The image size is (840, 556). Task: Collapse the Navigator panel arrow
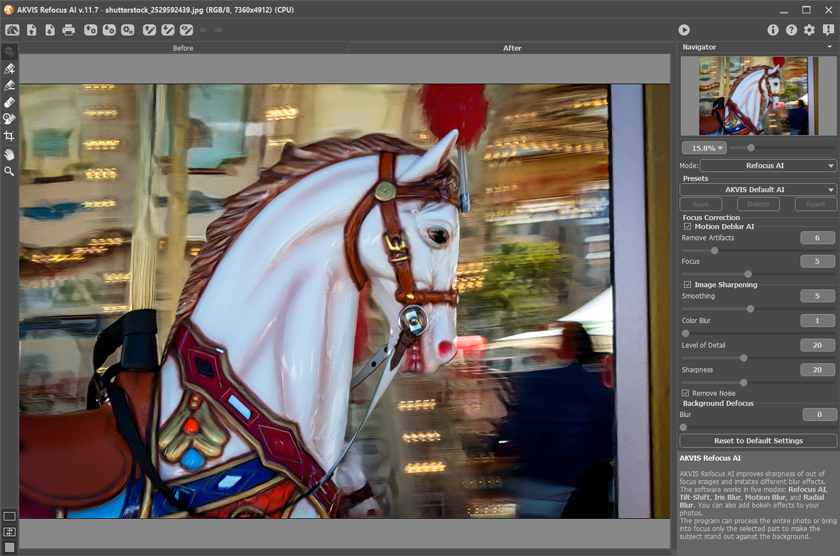tap(829, 47)
